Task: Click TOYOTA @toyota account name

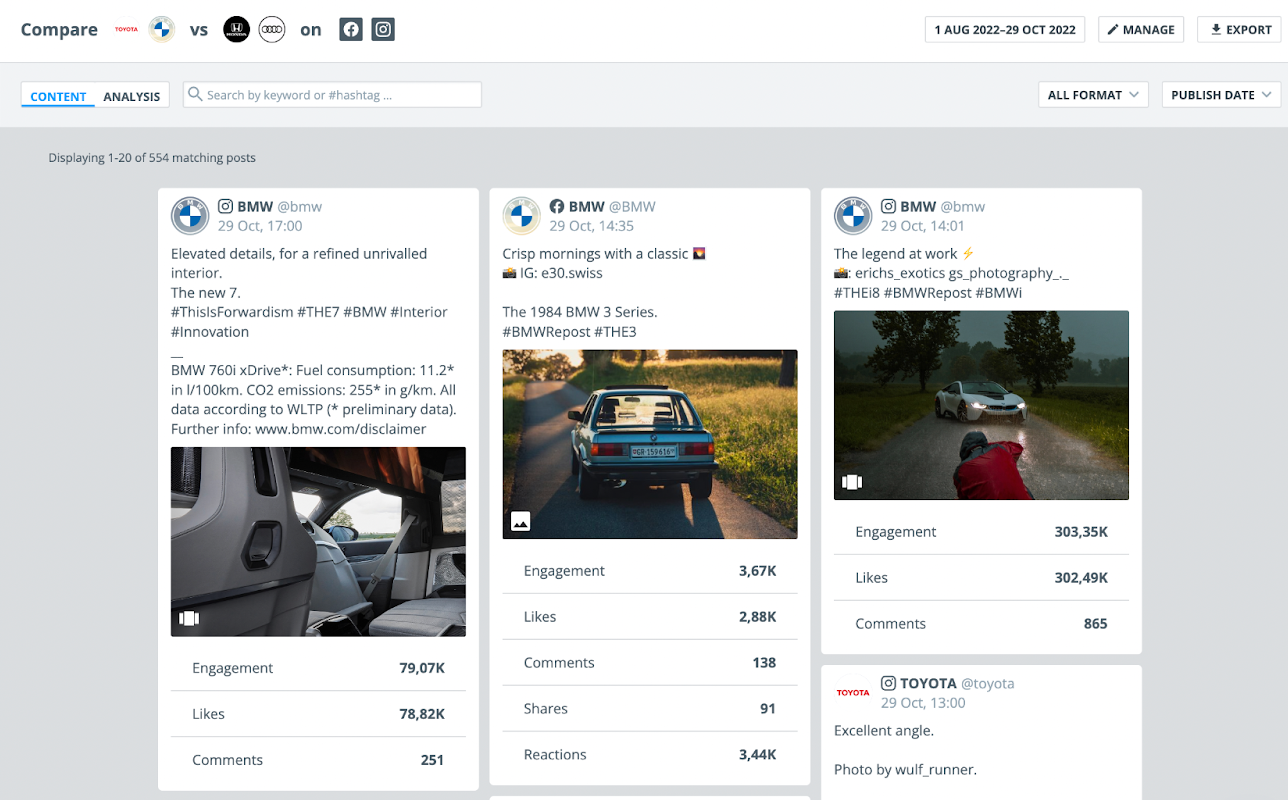Action: pos(957,684)
